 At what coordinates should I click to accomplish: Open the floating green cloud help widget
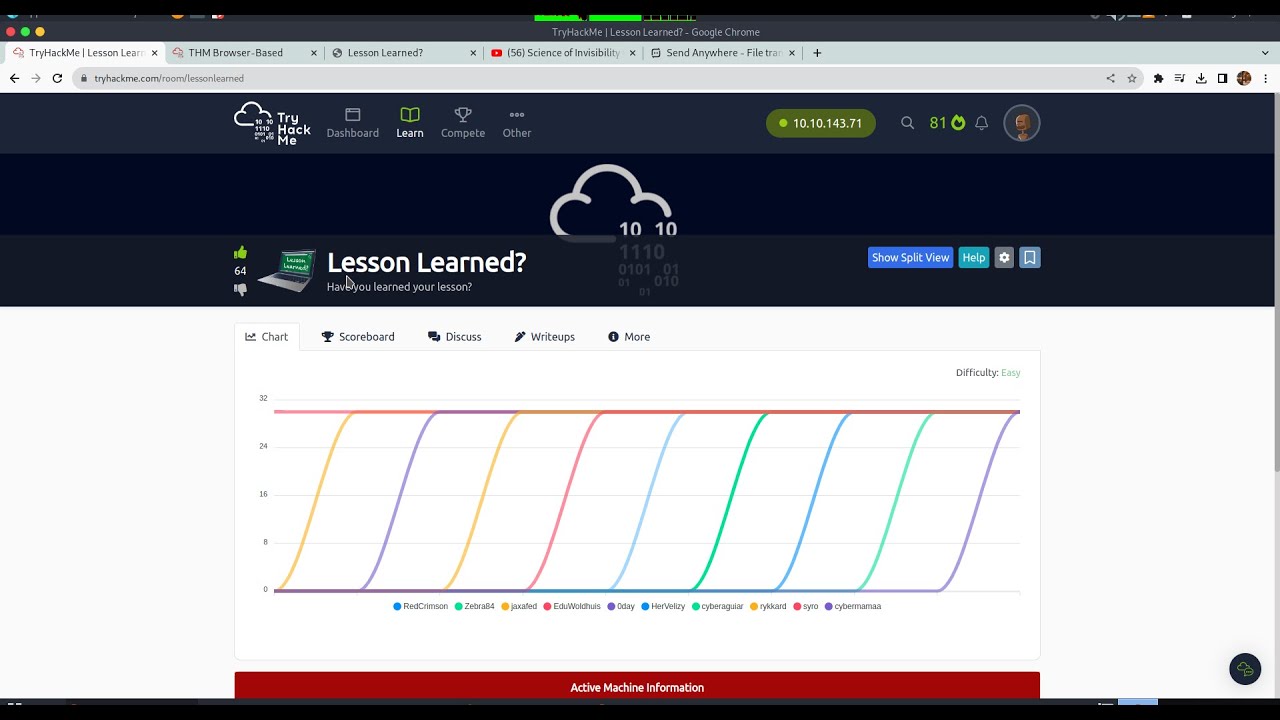pos(1245,669)
